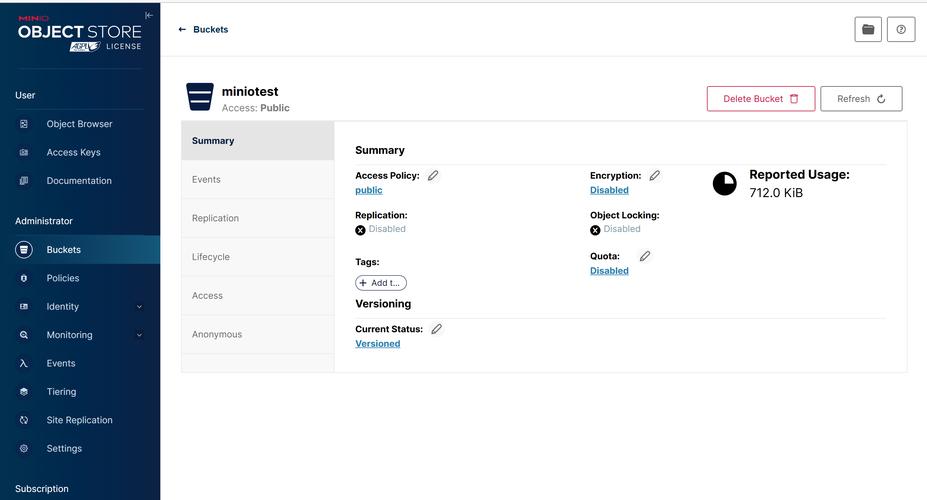Click the back arrow to Buckets
Viewport: 927px width, 500px height.
pyautogui.click(x=182, y=30)
